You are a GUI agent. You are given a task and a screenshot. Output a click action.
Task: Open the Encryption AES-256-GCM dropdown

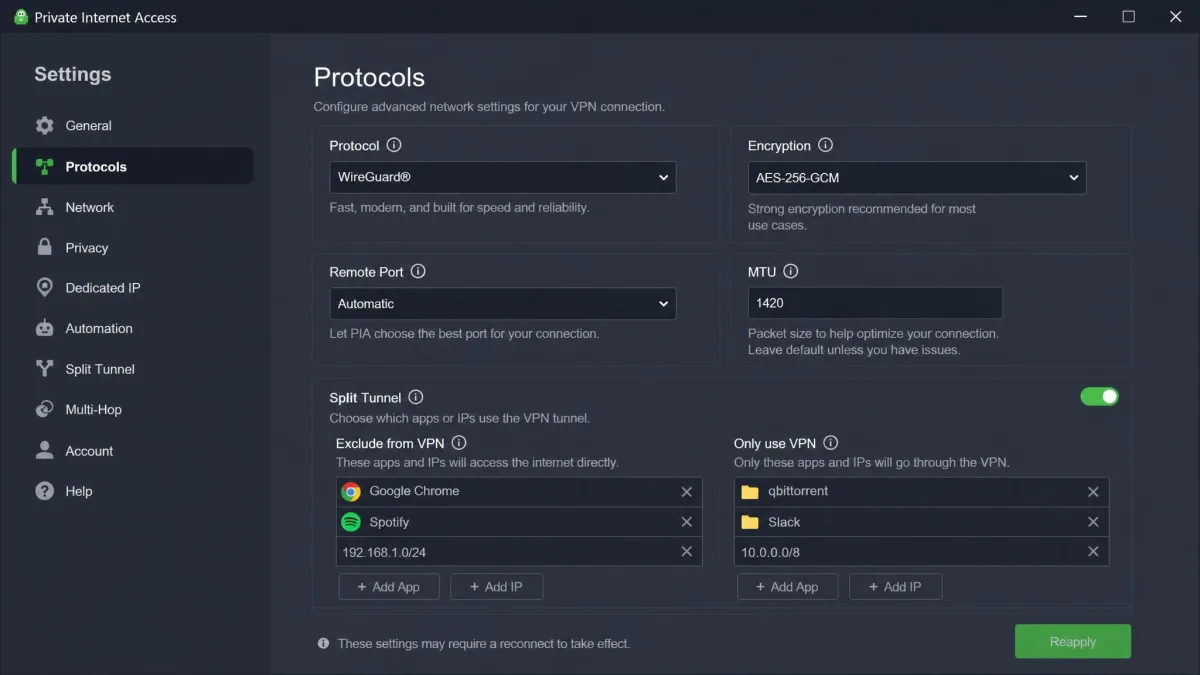(917, 178)
